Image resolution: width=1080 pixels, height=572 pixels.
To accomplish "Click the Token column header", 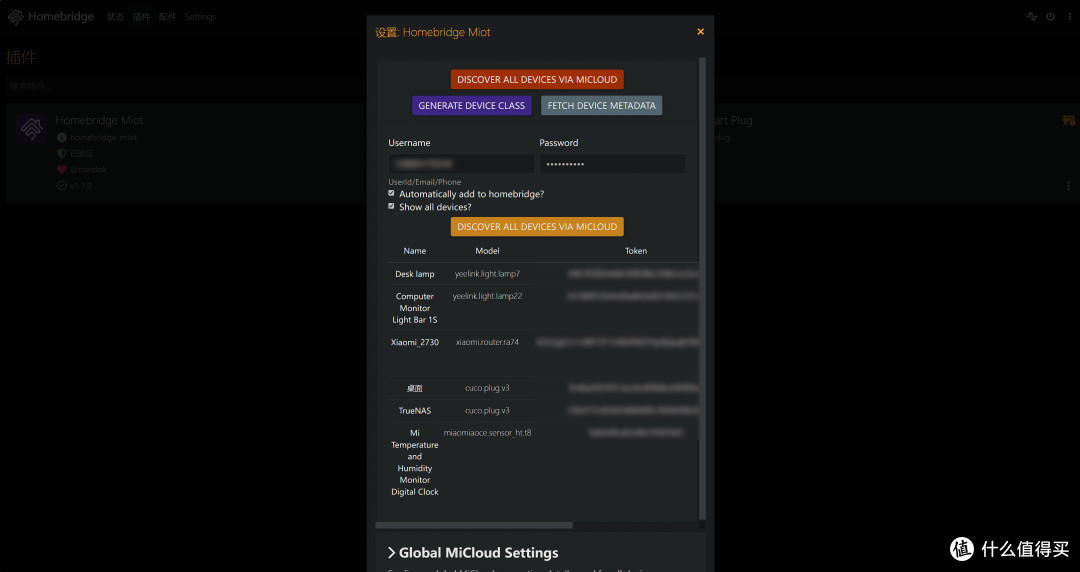I will click(x=636, y=251).
